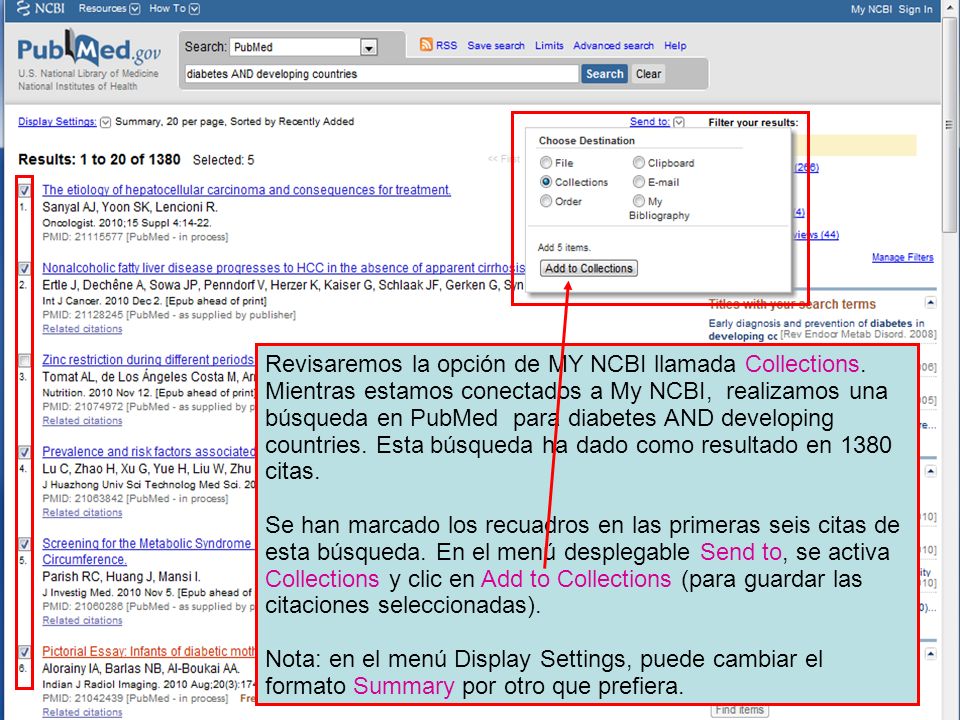Select the E-mail destination radio button

pyautogui.click(x=639, y=182)
